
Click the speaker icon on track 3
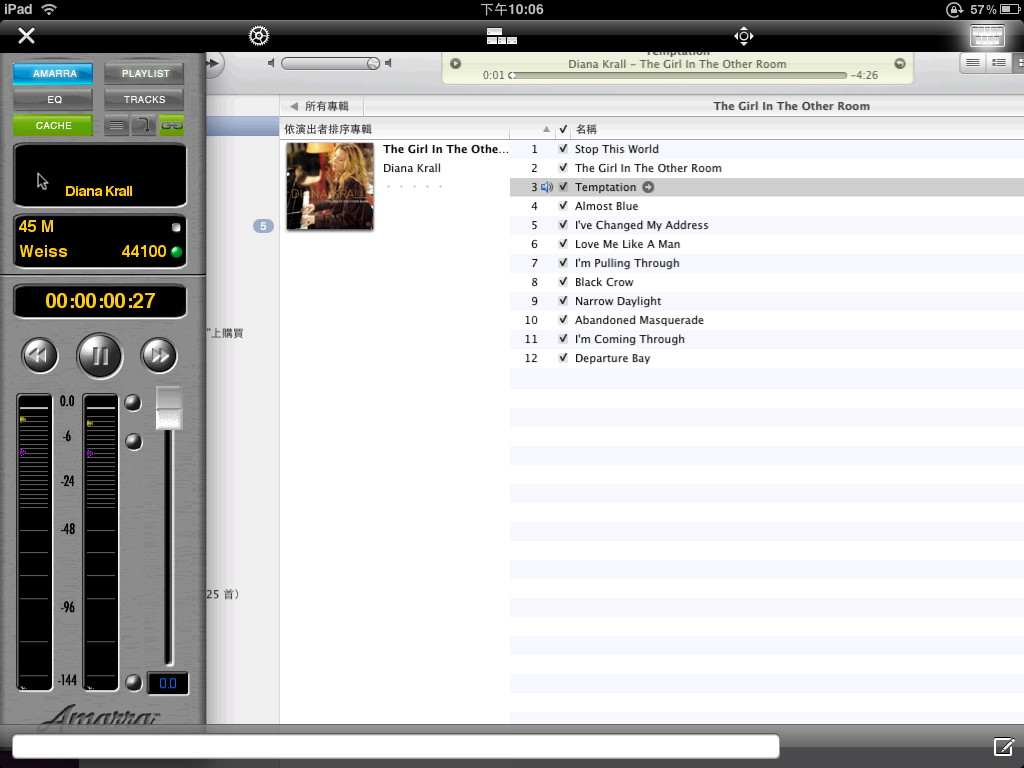(547, 187)
